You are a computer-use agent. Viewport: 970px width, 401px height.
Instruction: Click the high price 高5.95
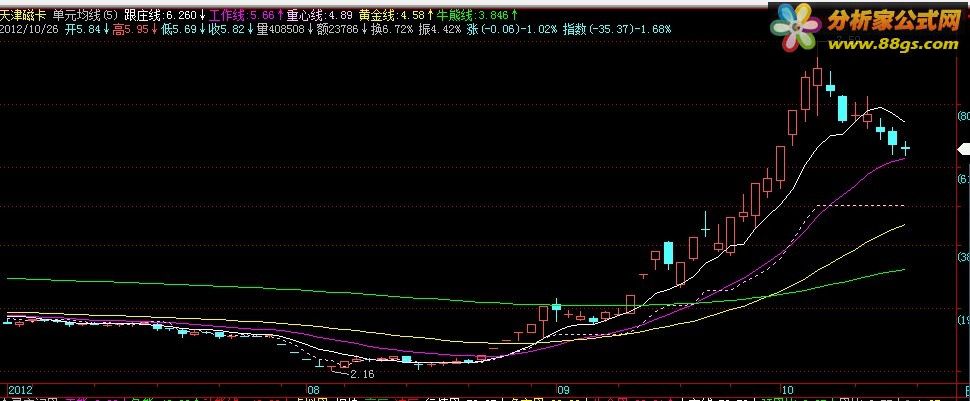(x=129, y=29)
